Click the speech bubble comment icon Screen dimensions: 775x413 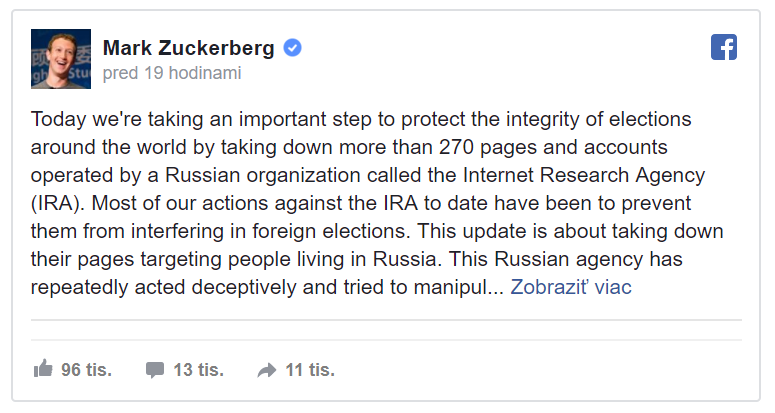(155, 370)
